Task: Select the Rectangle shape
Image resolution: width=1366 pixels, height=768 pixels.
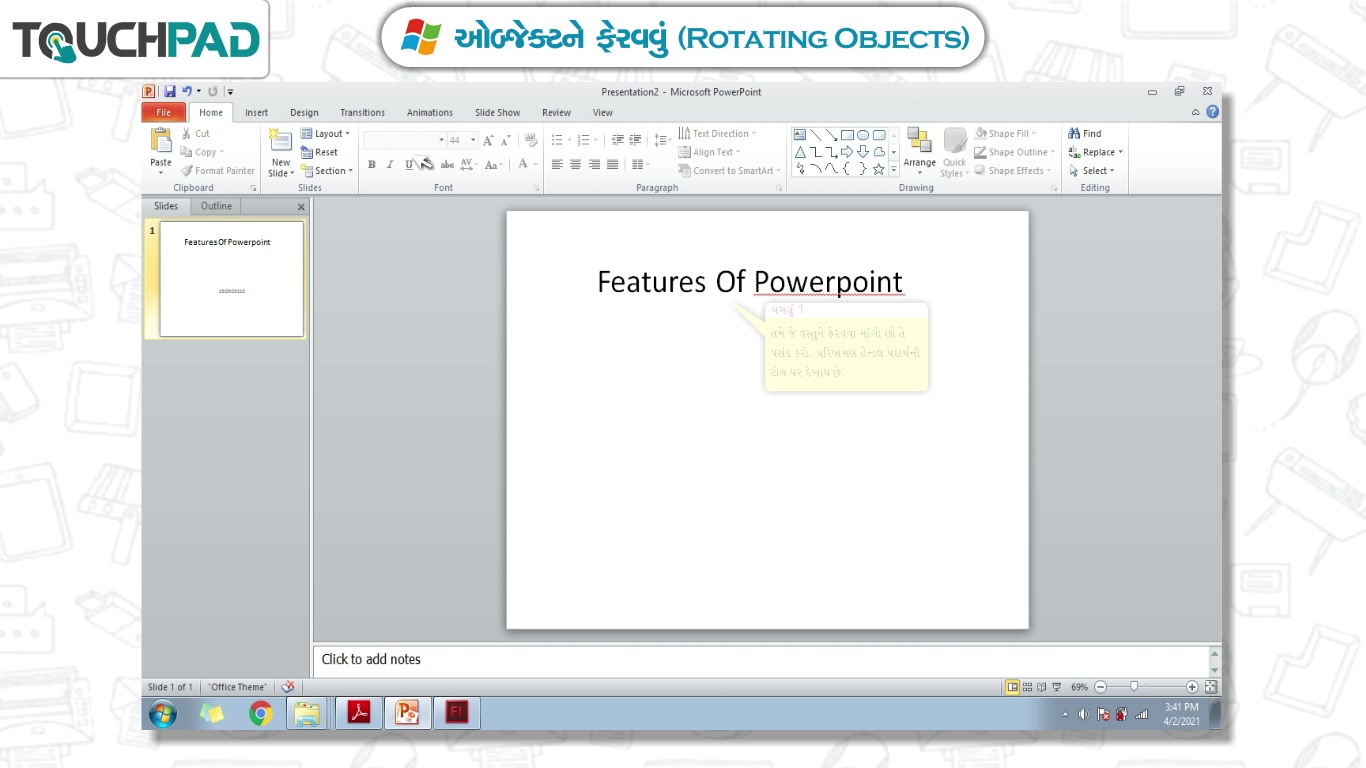Action: click(x=847, y=135)
